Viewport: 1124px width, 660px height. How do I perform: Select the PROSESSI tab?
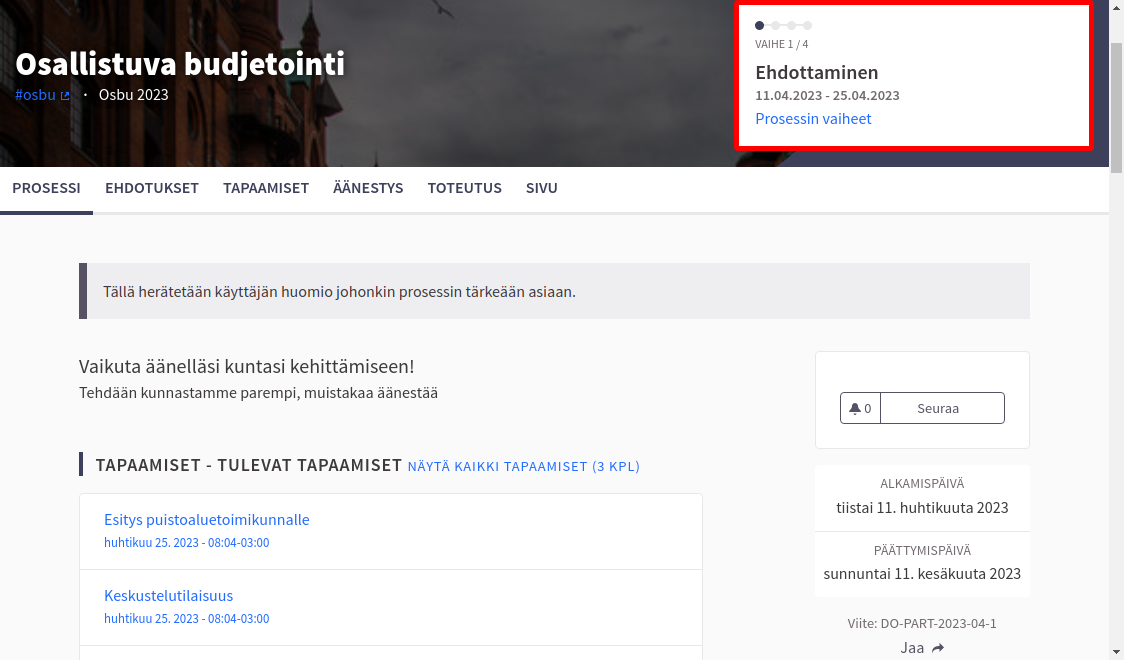tap(46, 188)
